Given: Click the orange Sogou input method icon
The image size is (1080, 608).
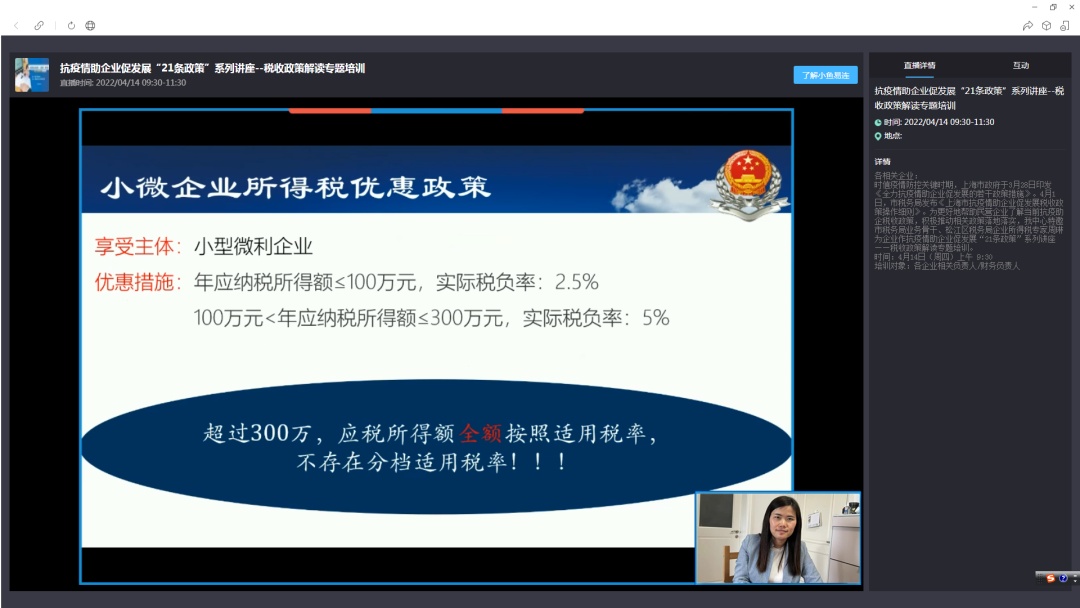Looking at the screenshot, I should click(1050, 578).
